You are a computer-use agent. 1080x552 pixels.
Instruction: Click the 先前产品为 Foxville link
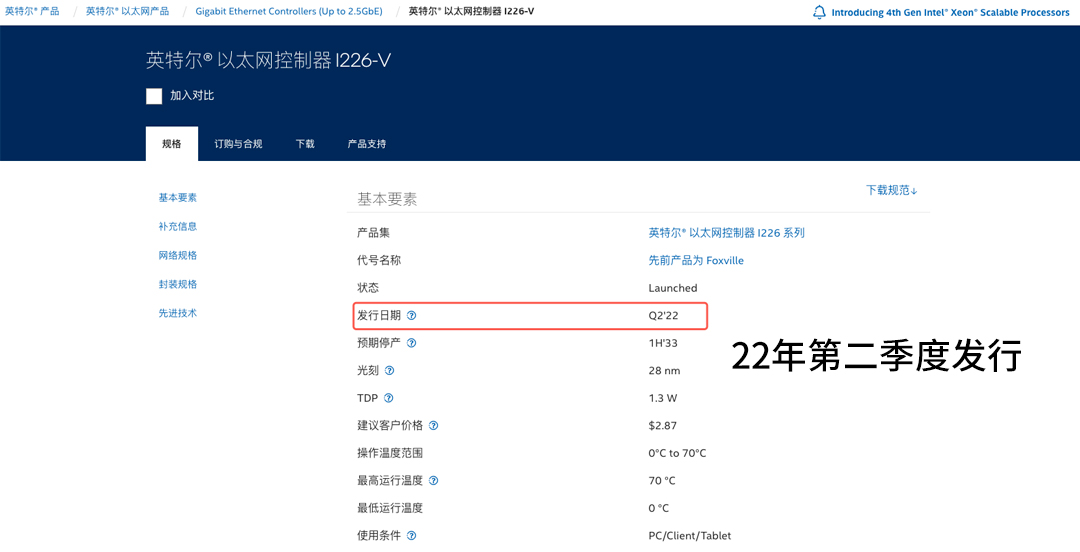(696, 261)
